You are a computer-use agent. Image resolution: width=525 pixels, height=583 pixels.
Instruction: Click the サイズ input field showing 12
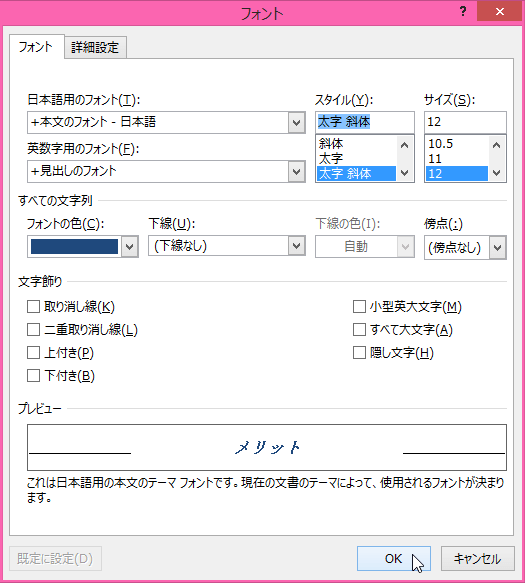click(x=465, y=122)
